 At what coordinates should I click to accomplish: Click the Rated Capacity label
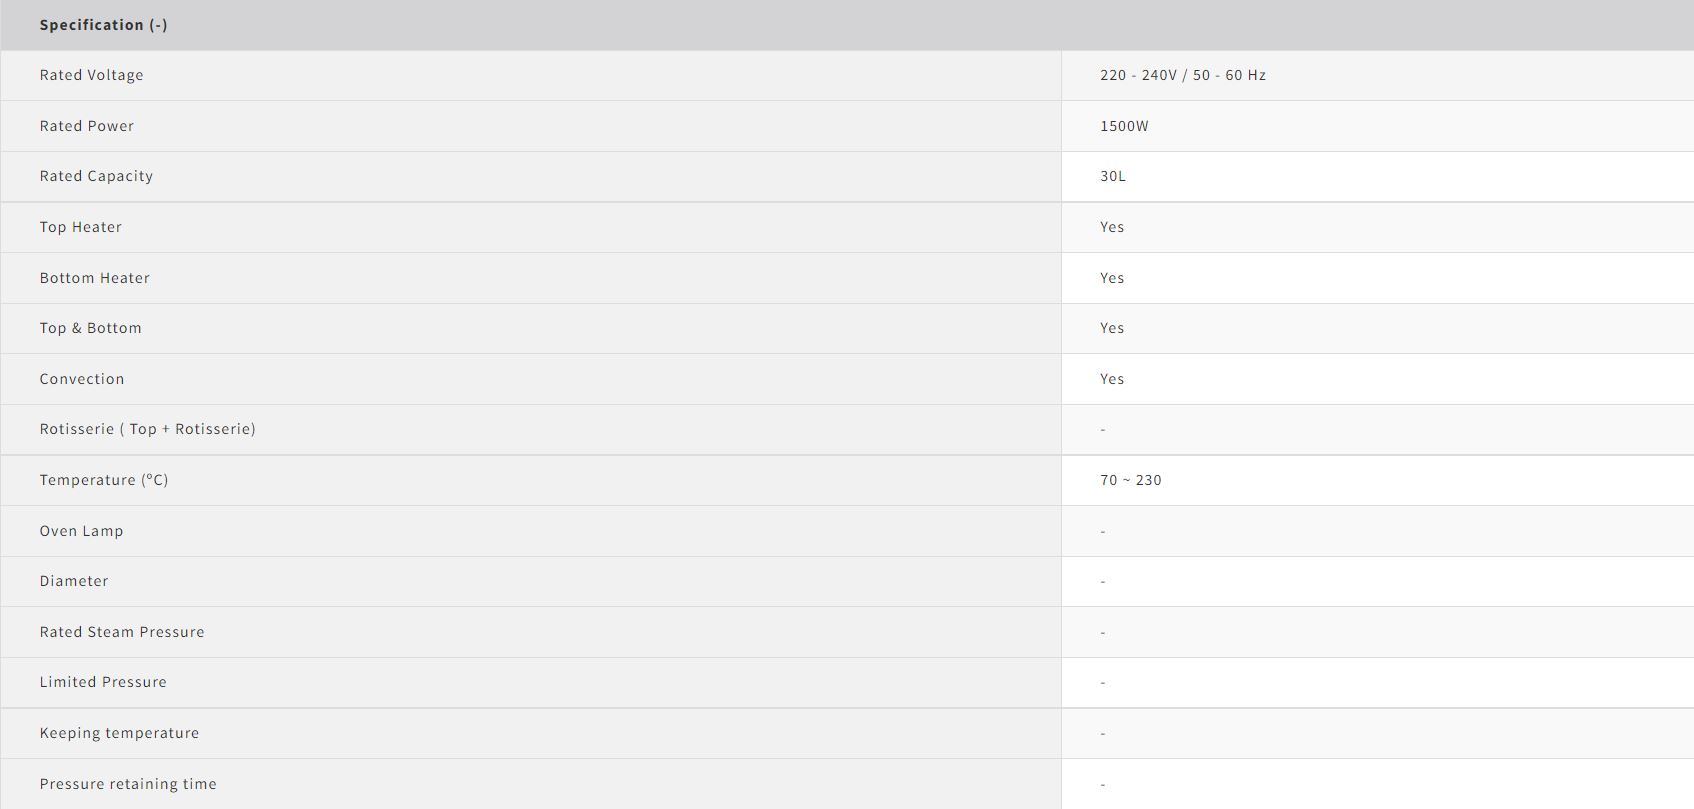click(x=96, y=176)
